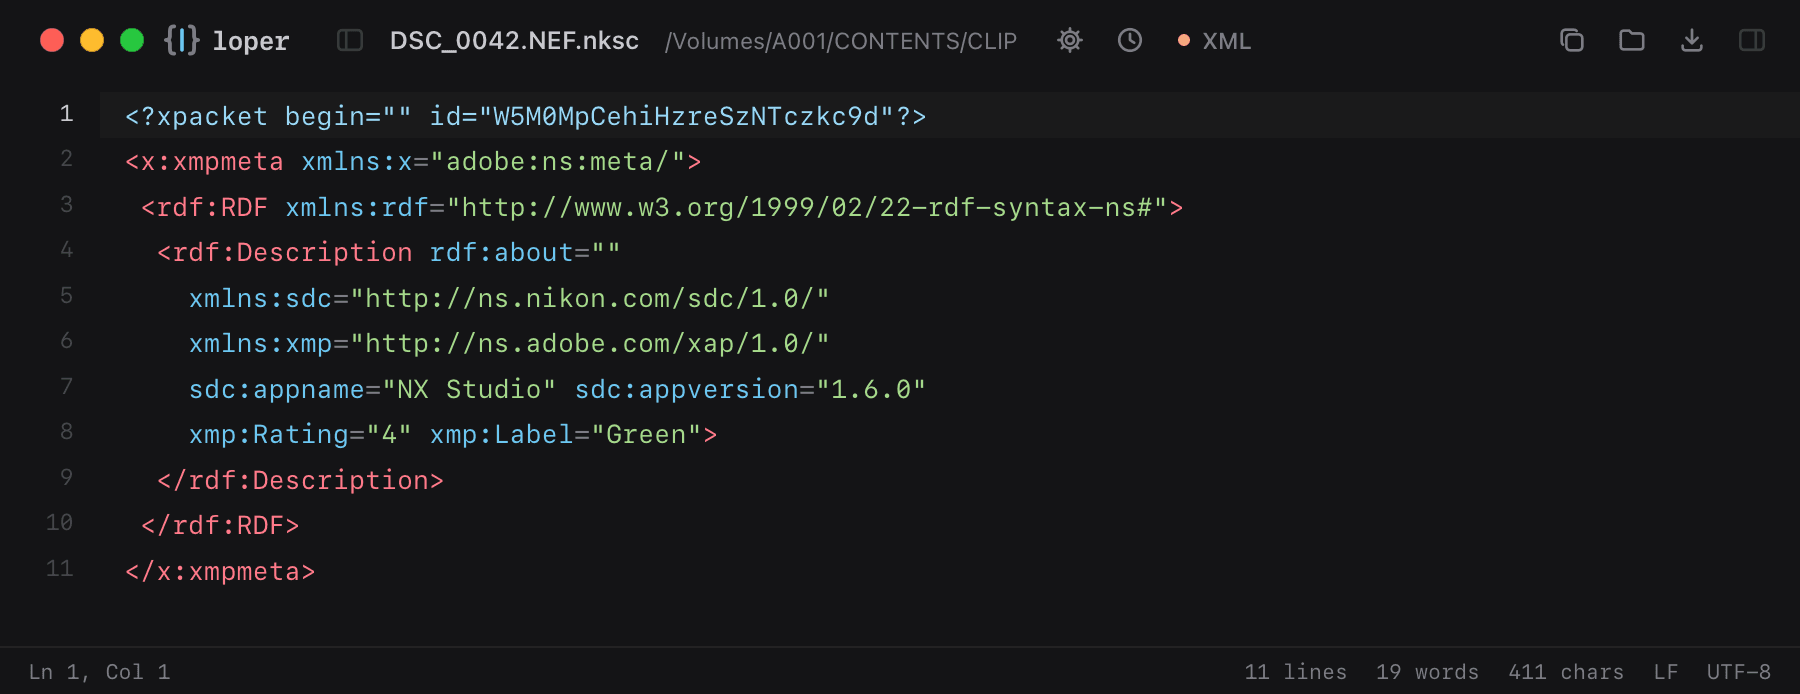Image resolution: width=1800 pixels, height=694 pixels.
Task: Close the window with the red button
Action: (x=52, y=40)
